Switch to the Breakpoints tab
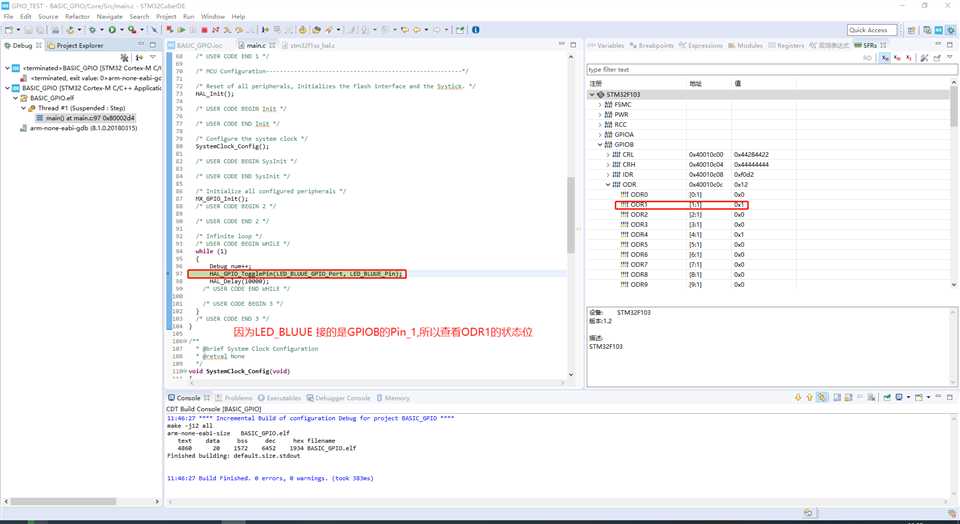The width and height of the screenshot is (960, 524). coord(651,45)
